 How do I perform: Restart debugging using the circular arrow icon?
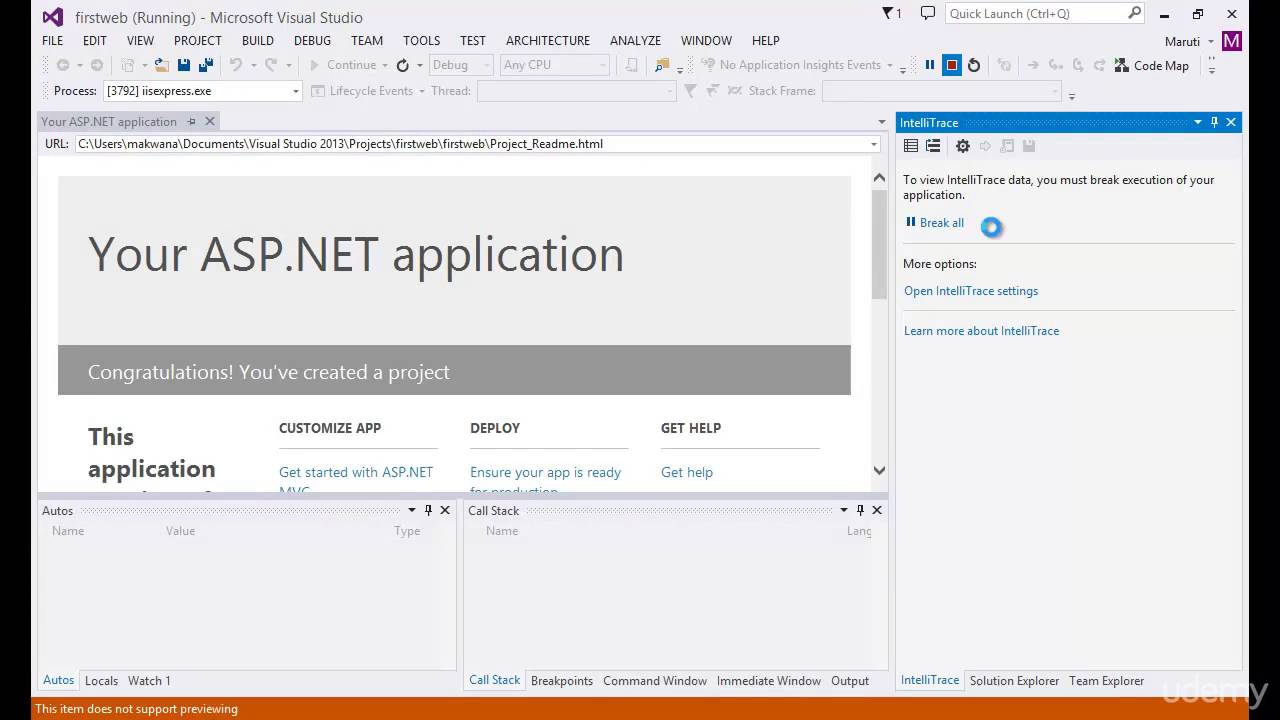click(974, 65)
